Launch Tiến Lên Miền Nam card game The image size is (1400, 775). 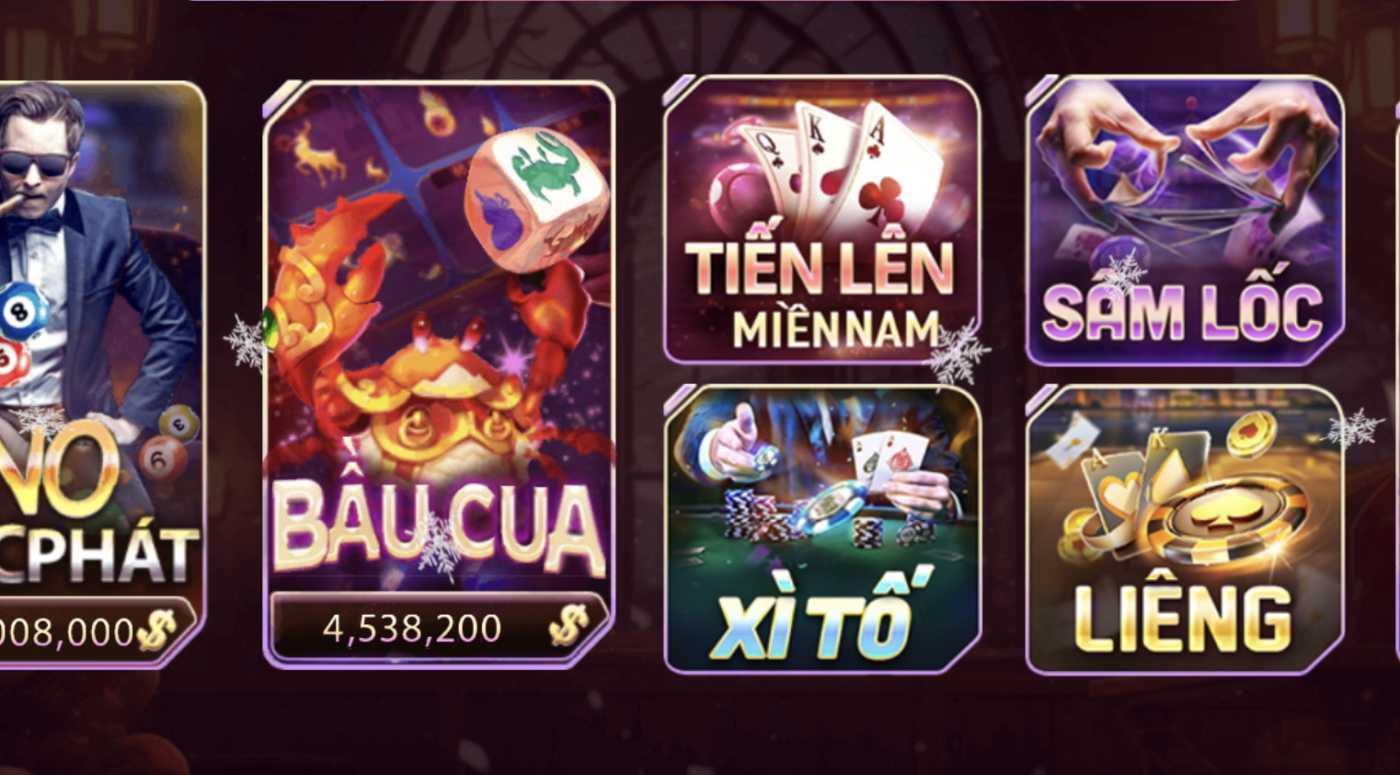click(822, 219)
